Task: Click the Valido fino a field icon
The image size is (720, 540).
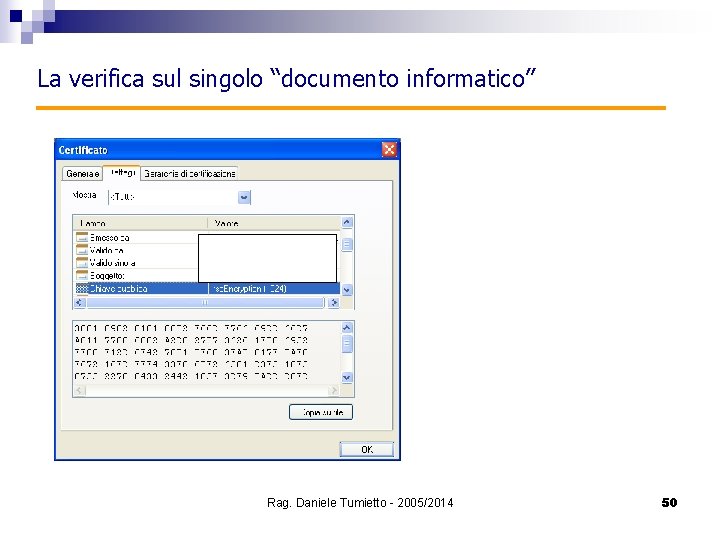Action: tap(82, 263)
